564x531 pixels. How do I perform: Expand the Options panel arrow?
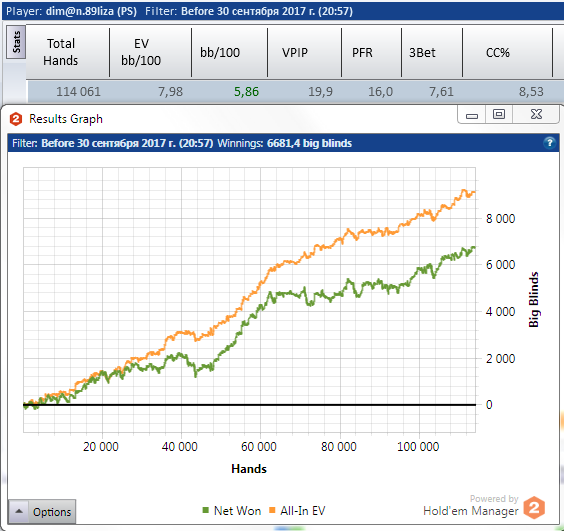click(x=19, y=511)
